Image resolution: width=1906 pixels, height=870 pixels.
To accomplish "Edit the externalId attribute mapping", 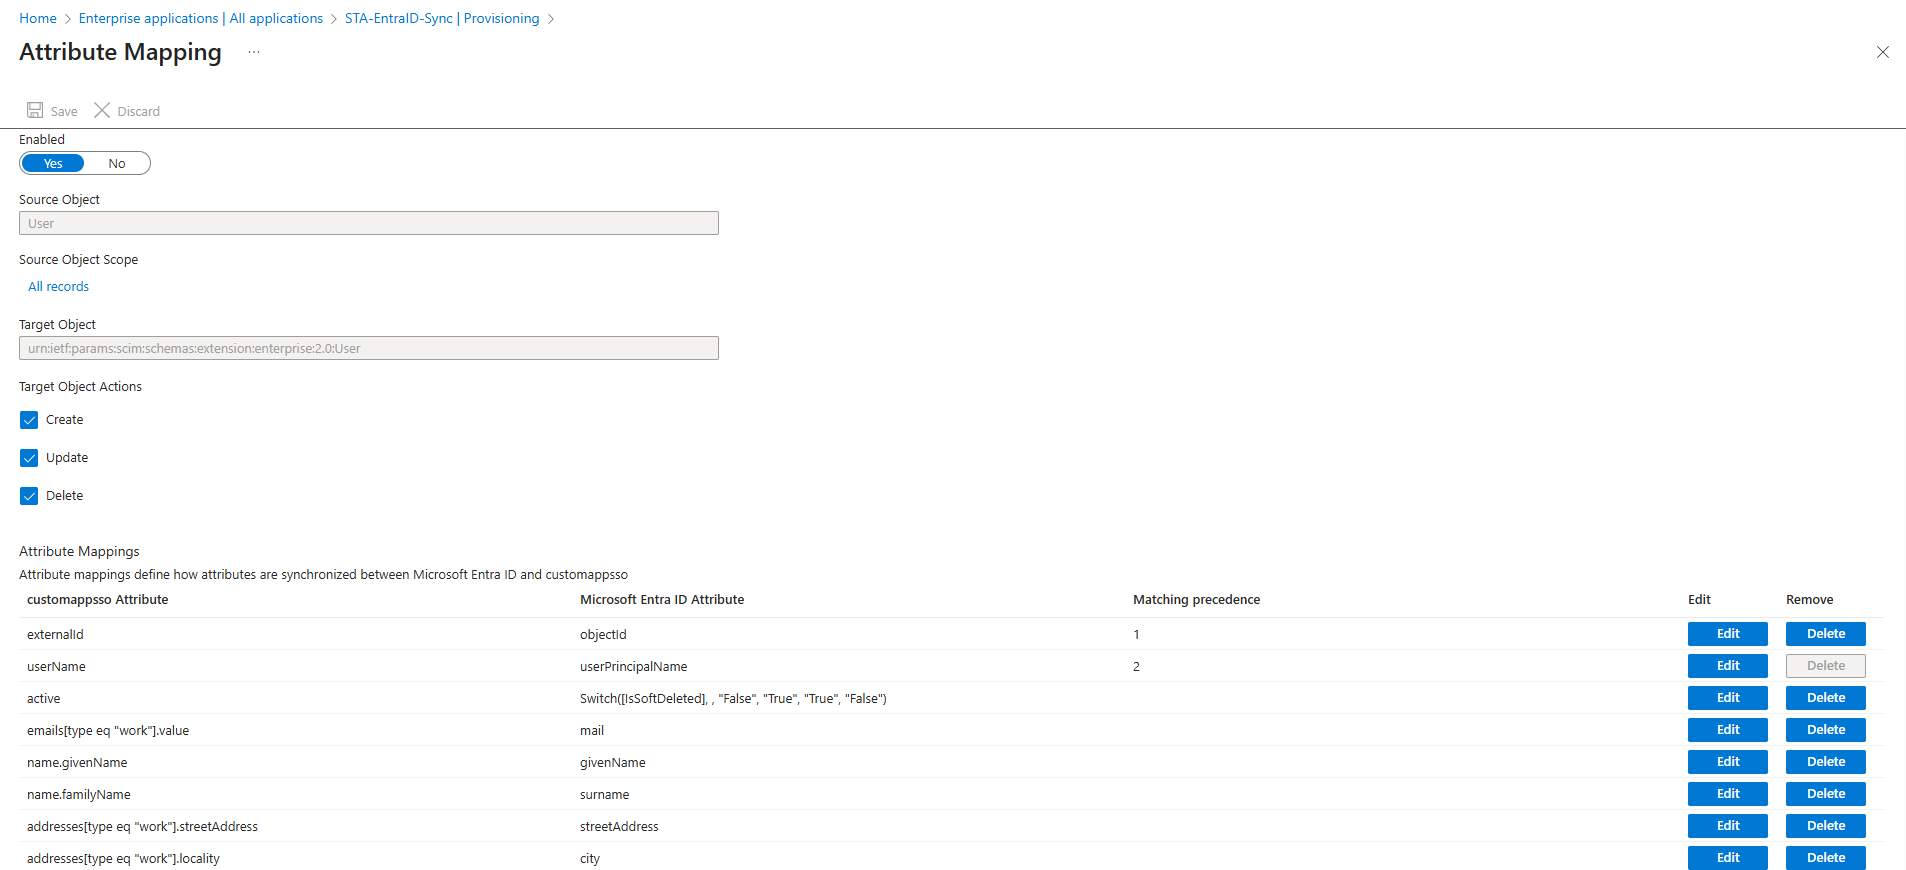I will (x=1727, y=634).
